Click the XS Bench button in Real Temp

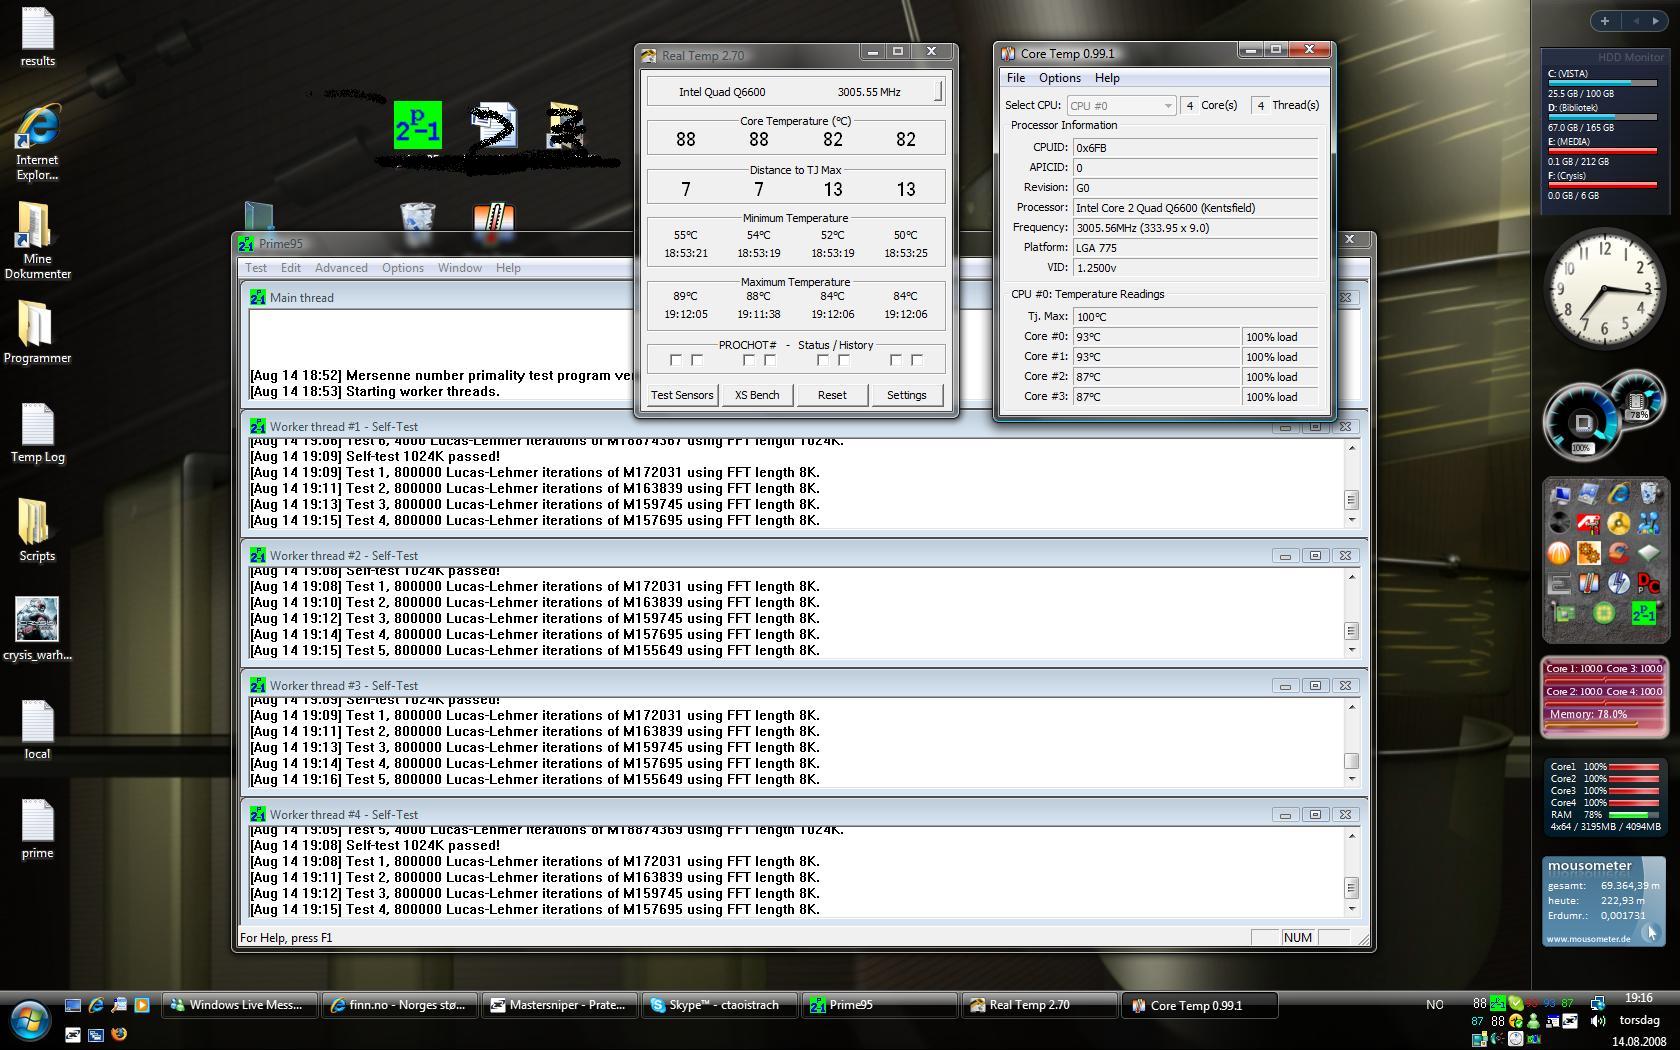coord(757,395)
